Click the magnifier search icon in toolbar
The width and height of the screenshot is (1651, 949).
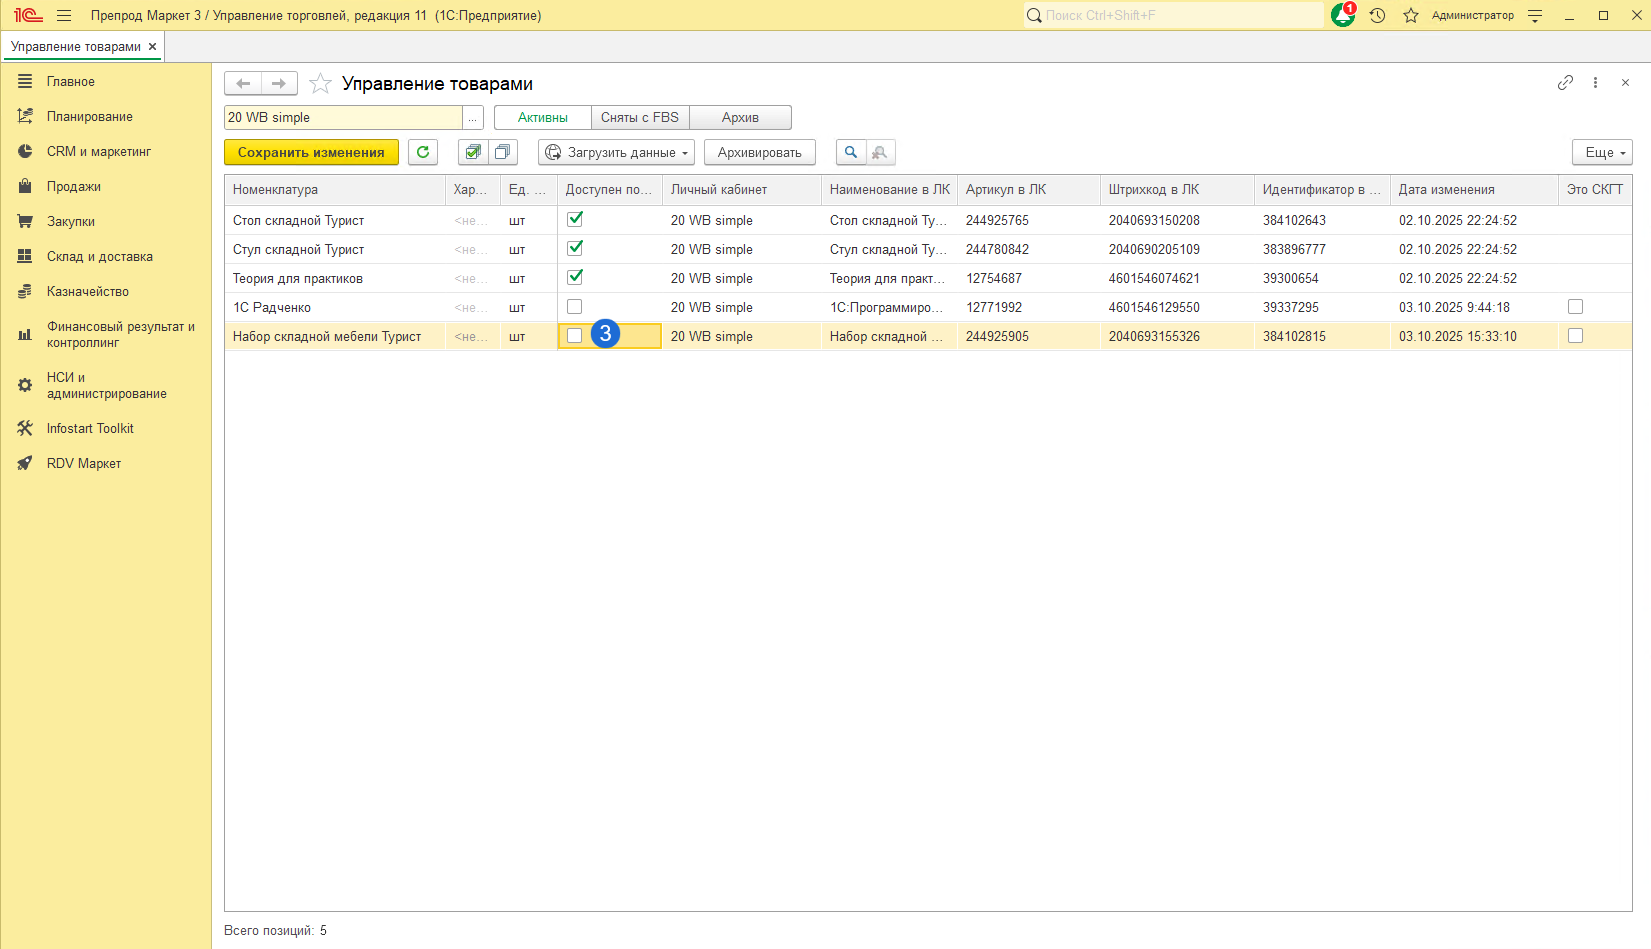(x=851, y=152)
